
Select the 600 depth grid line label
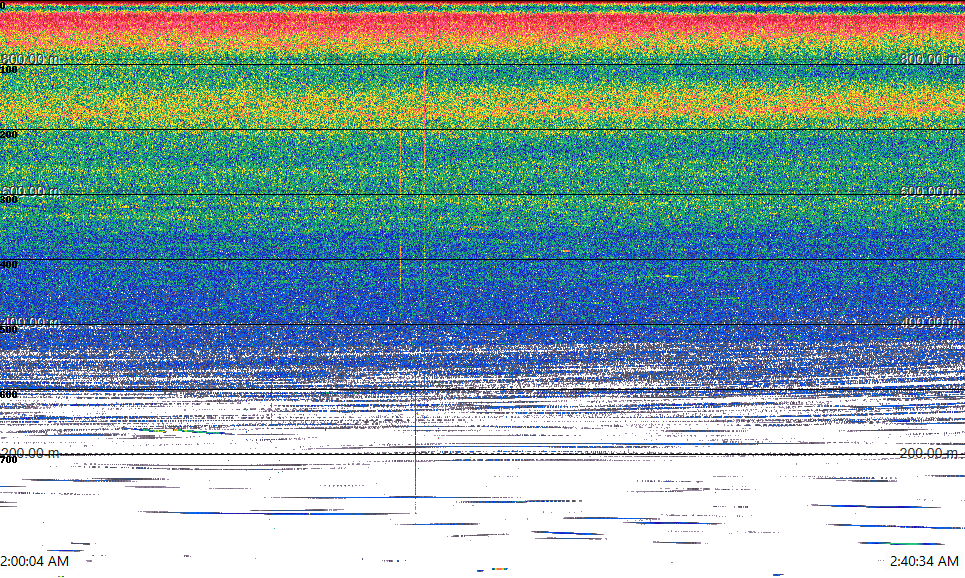(9, 395)
